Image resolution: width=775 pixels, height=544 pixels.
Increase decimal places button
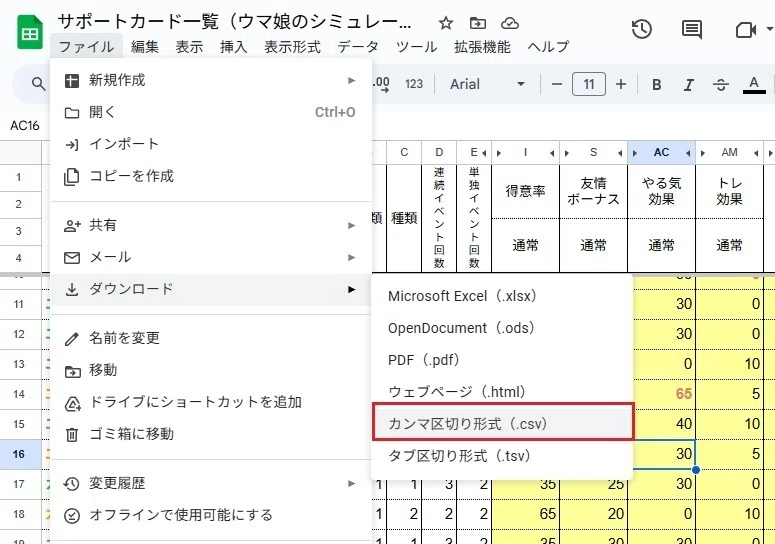click(382, 84)
